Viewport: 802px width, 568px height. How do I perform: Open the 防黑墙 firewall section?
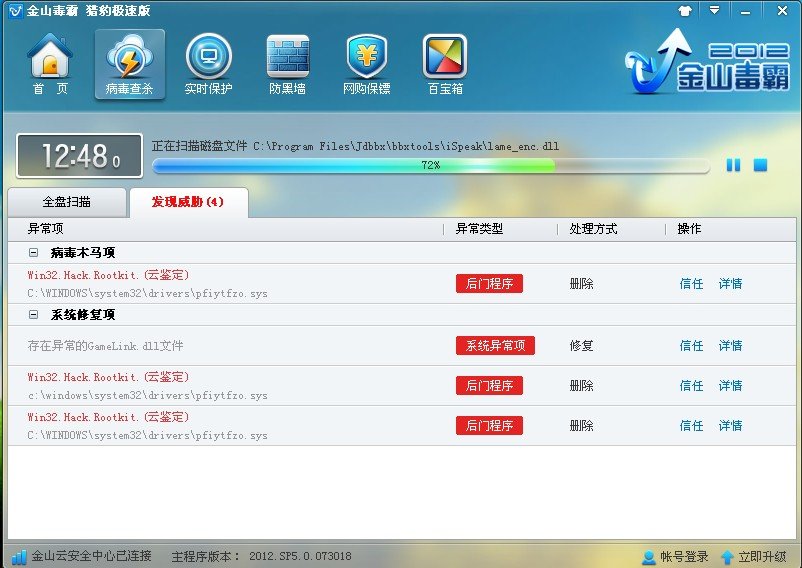pyautogui.click(x=287, y=64)
